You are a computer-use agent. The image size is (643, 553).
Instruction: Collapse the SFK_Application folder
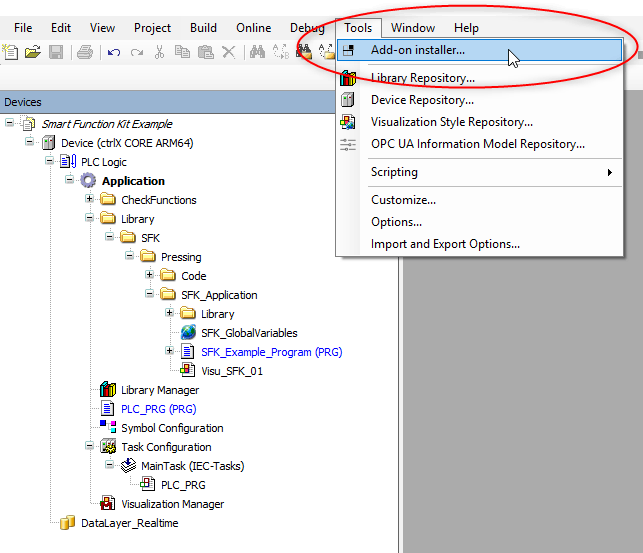point(149,294)
